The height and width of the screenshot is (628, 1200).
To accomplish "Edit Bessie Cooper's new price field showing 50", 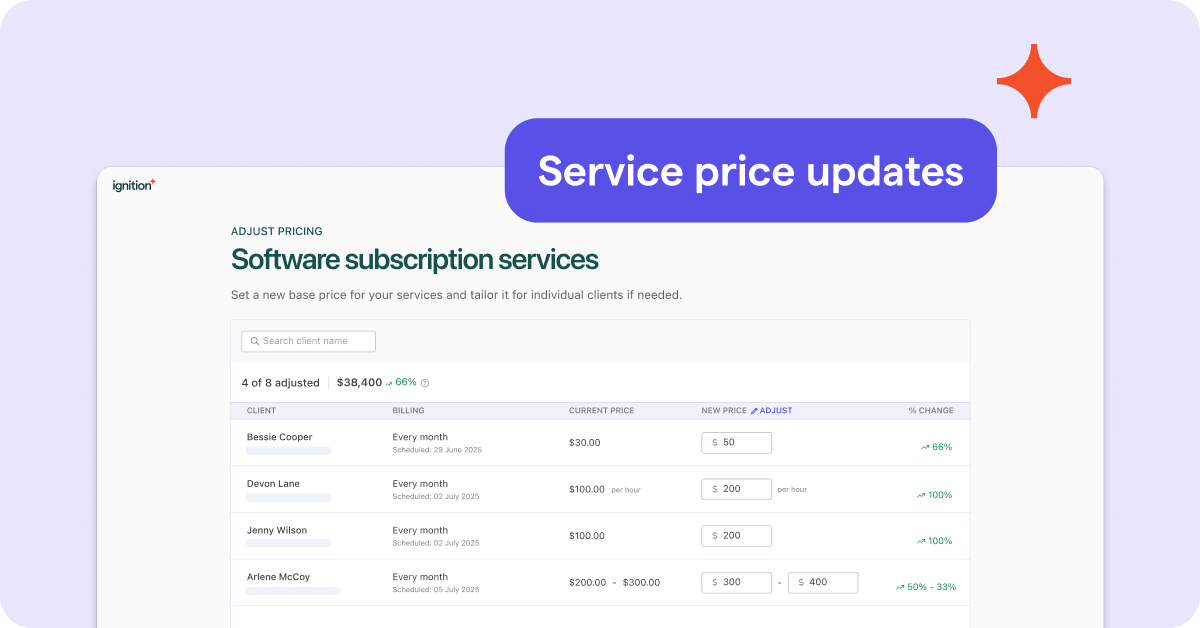I will point(743,442).
